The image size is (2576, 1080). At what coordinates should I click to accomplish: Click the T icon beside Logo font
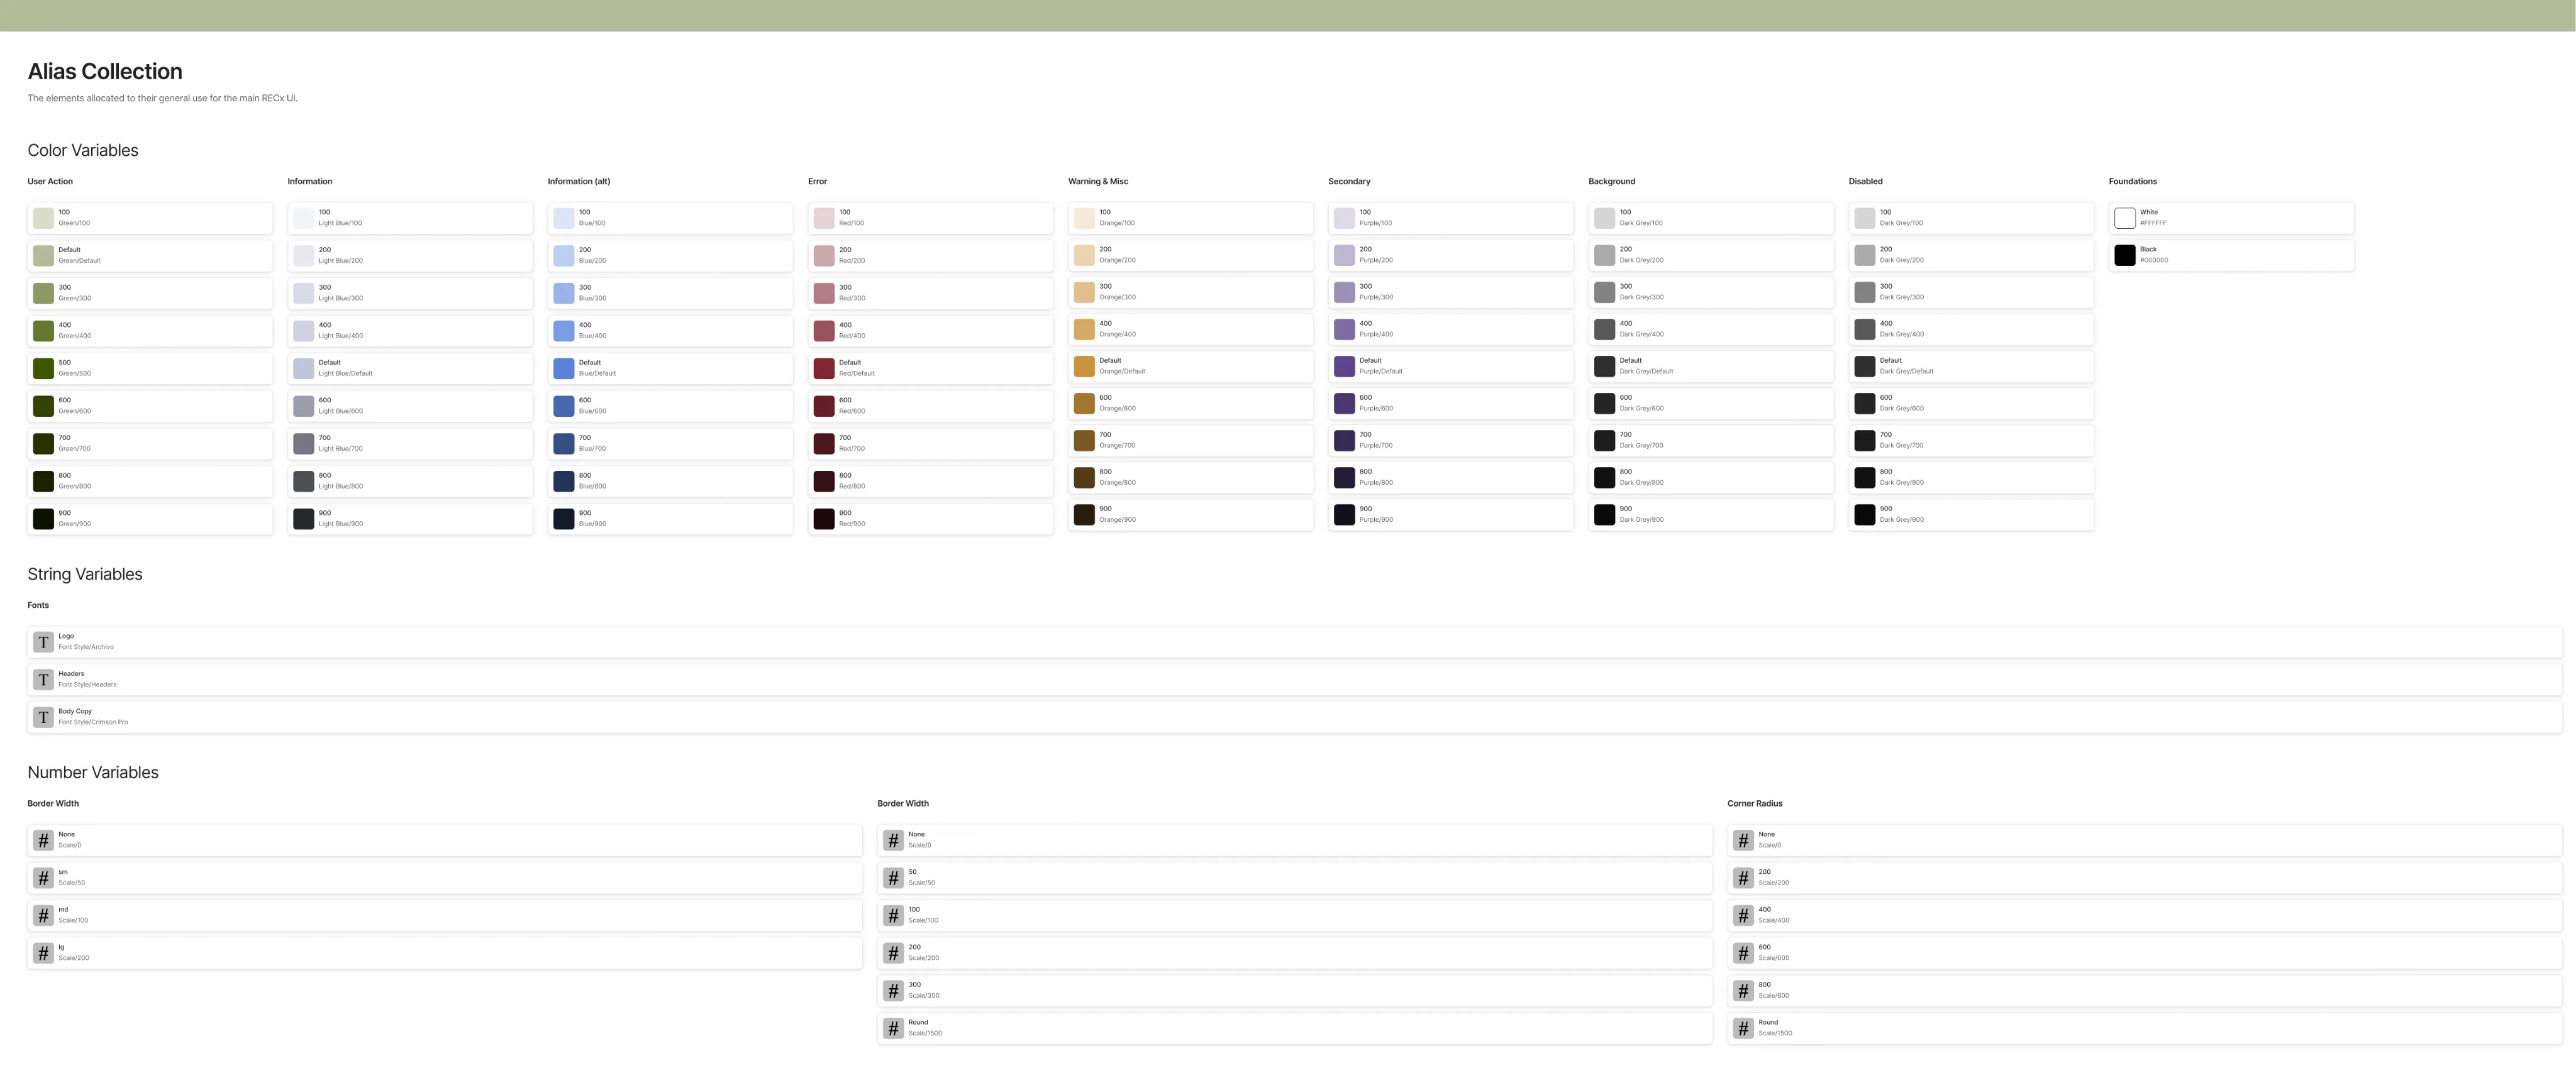click(x=43, y=642)
